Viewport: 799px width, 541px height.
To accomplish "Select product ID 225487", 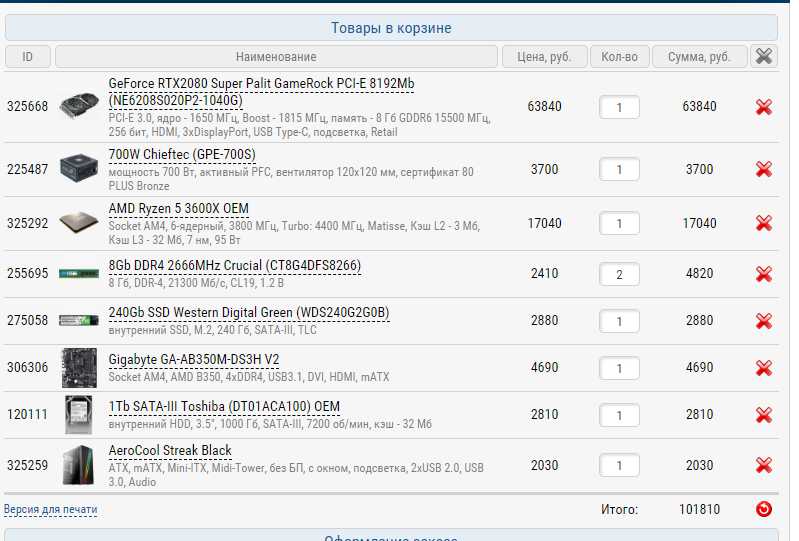I will point(28,169).
